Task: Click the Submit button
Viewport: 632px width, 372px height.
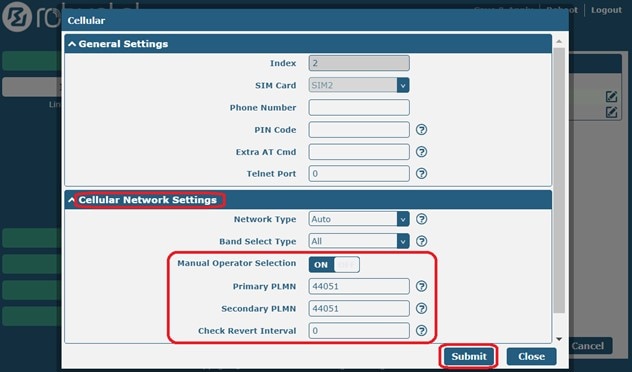Action: (x=469, y=356)
